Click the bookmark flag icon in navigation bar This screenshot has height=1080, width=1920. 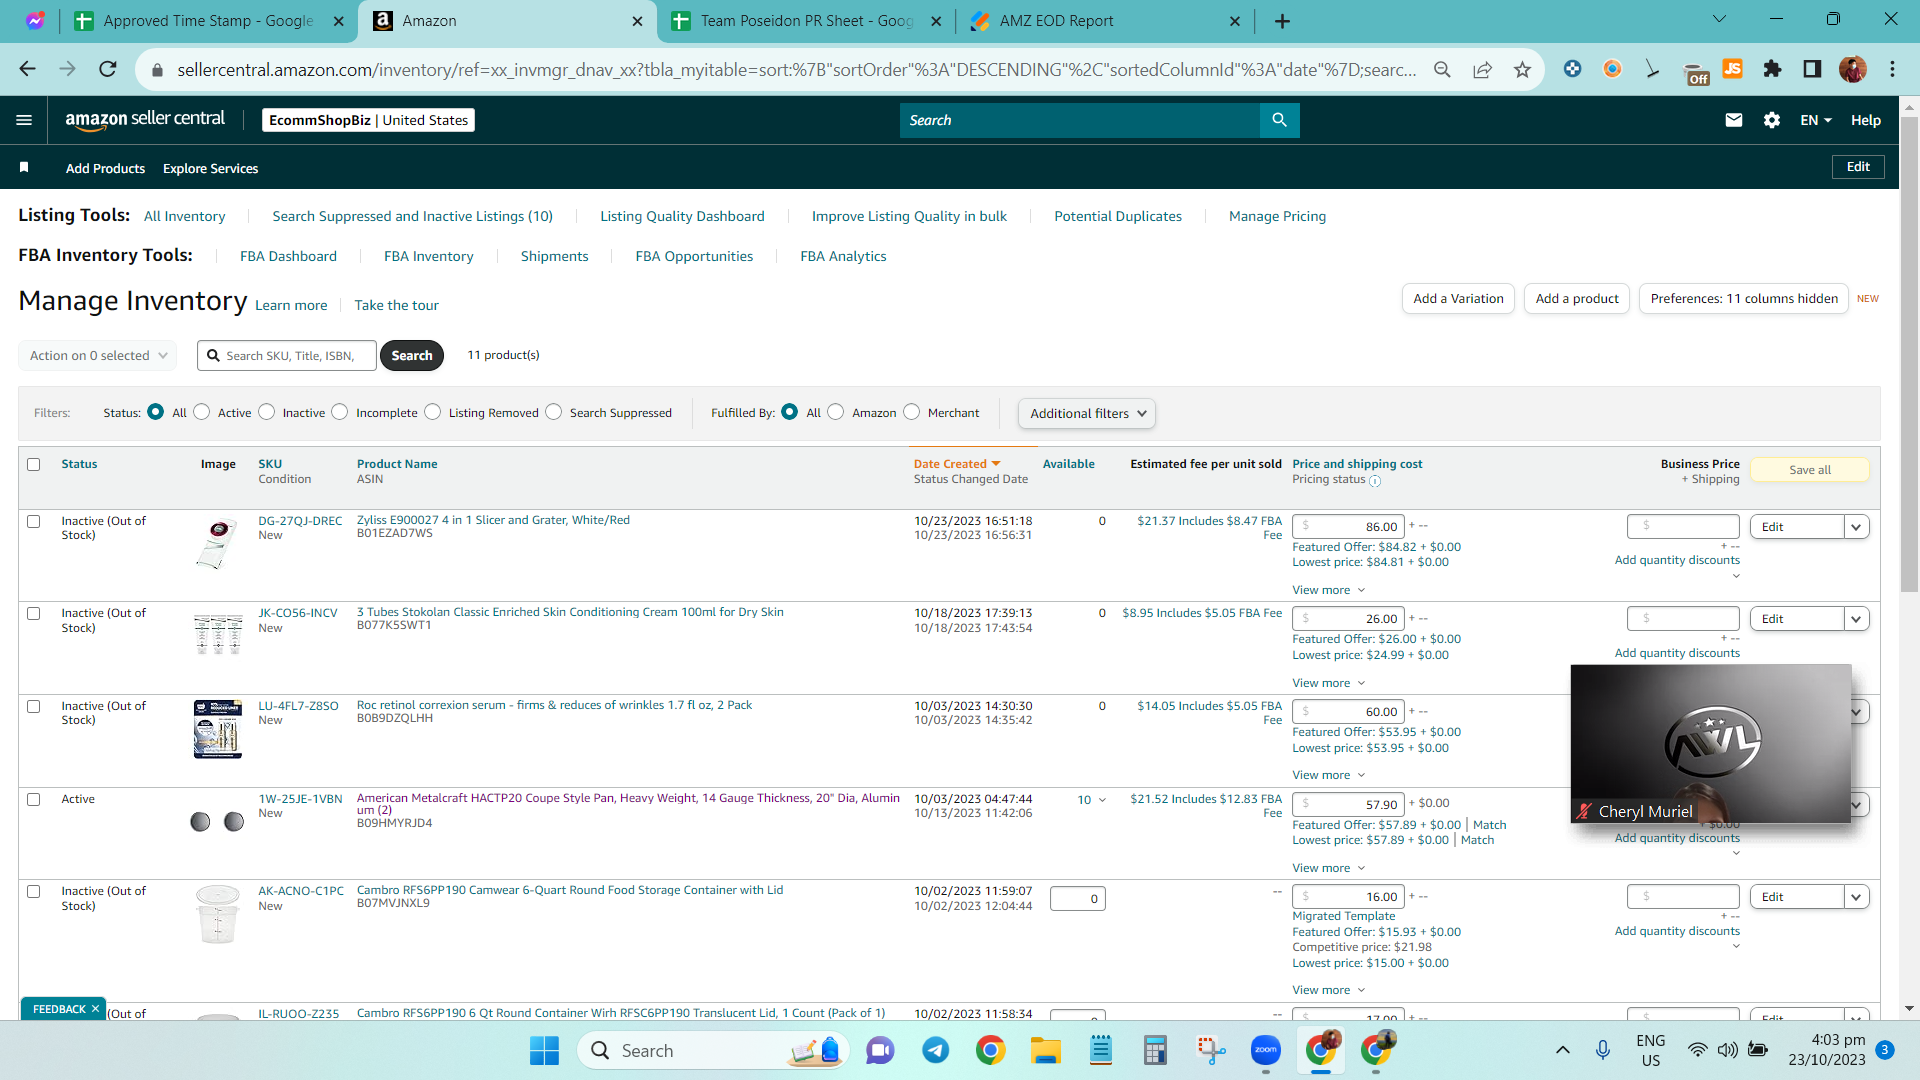tap(24, 167)
